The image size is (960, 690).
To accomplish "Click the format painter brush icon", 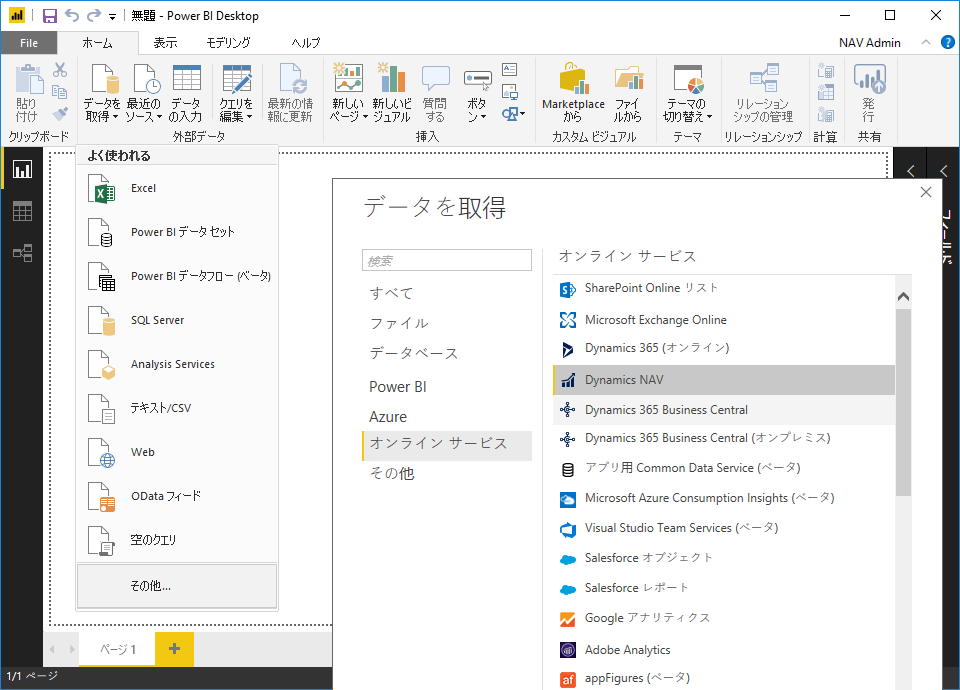I will point(59,114).
